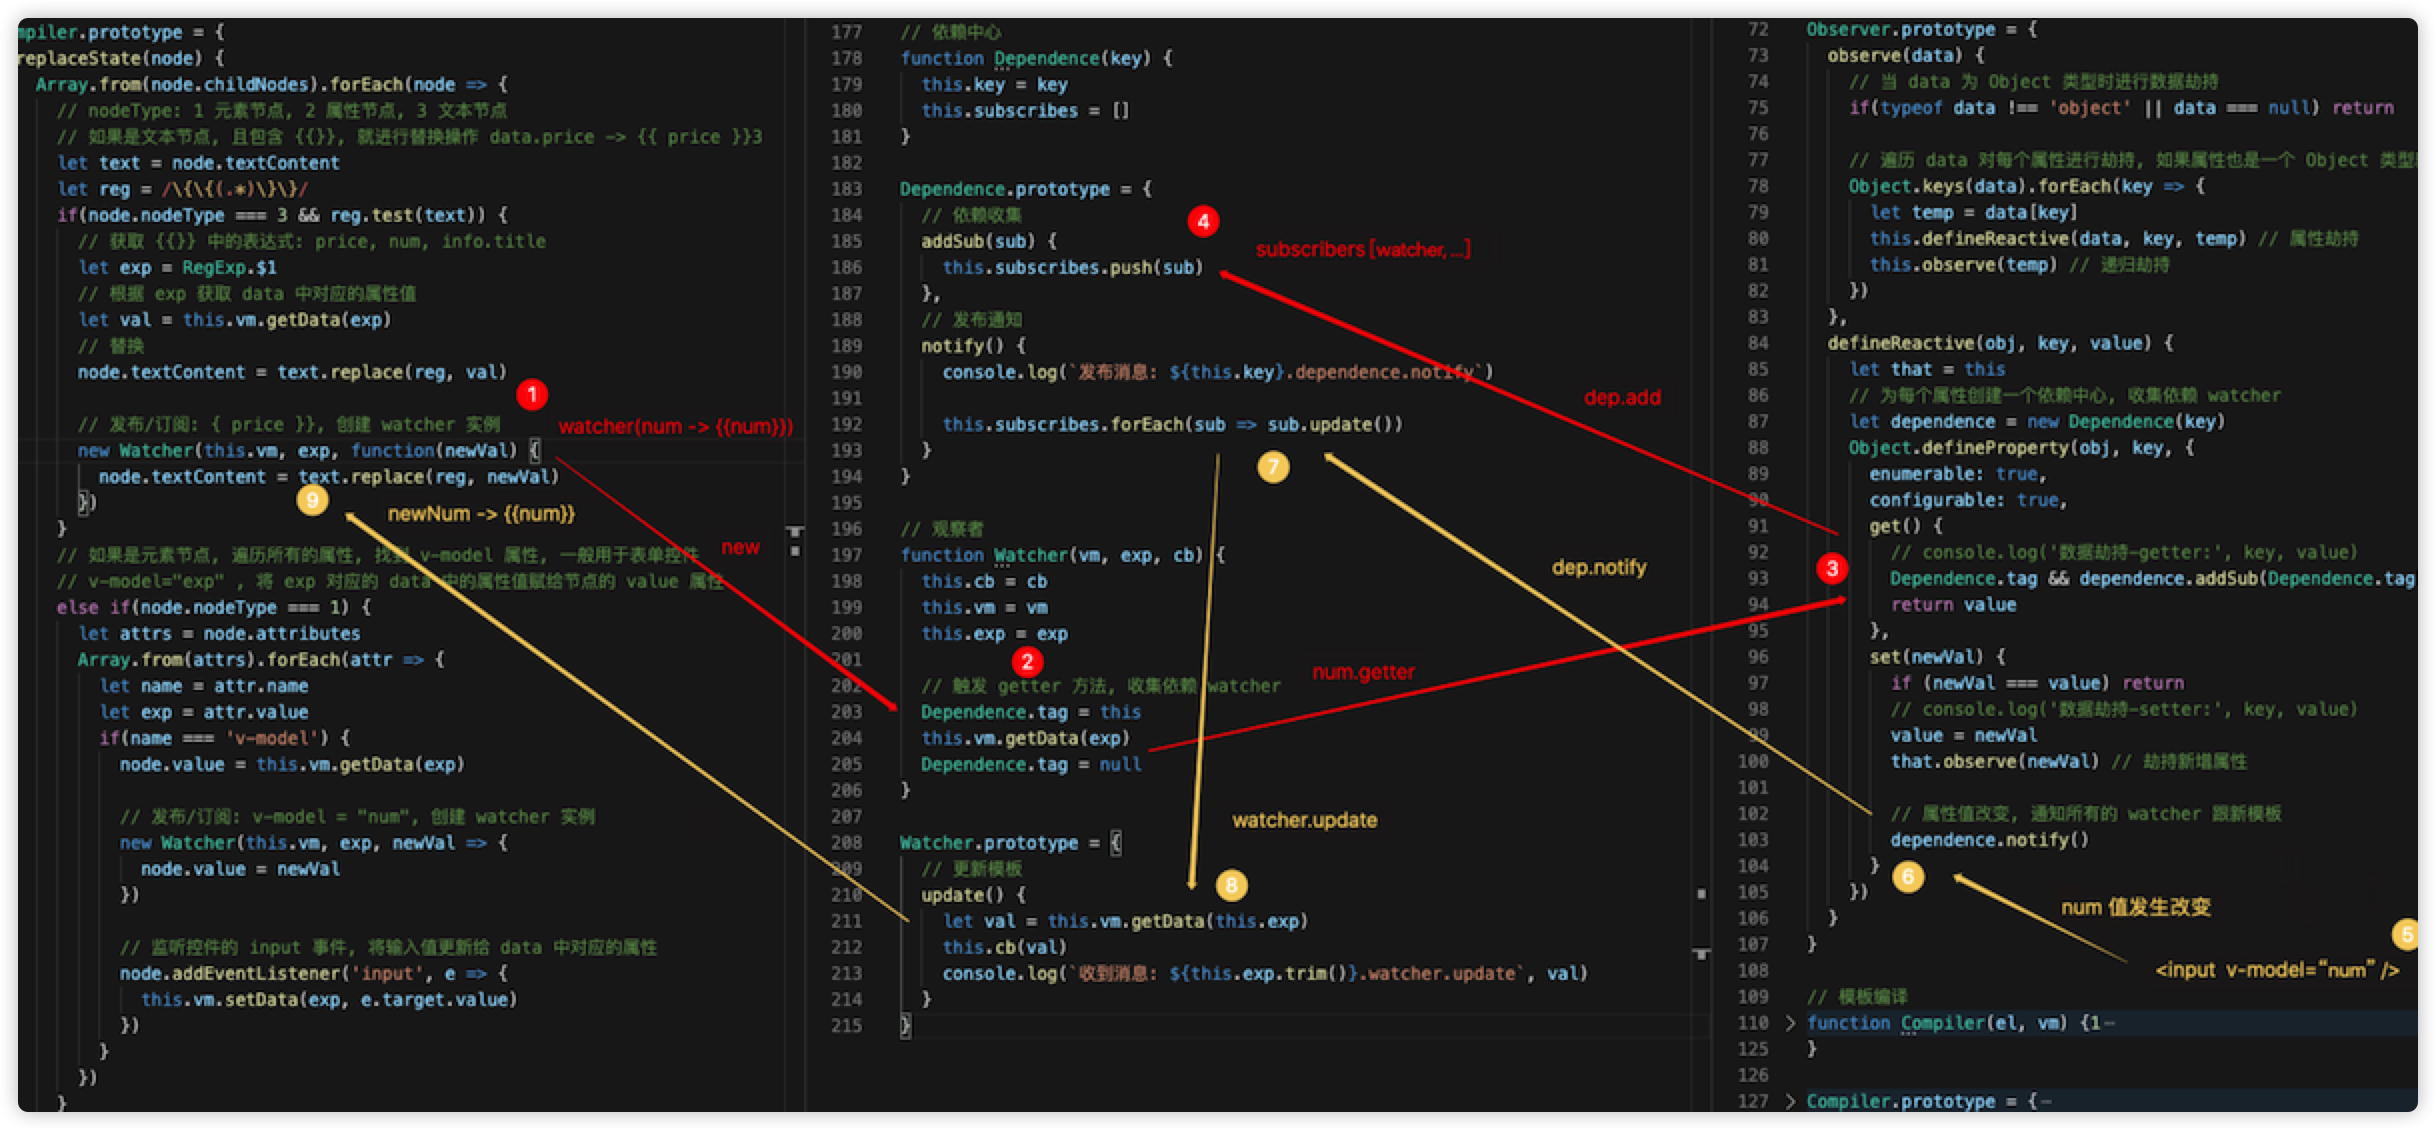The height and width of the screenshot is (1130, 2436).
Task: Click the 'watcher.update' yellow annotation label
Action: click(1304, 820)
